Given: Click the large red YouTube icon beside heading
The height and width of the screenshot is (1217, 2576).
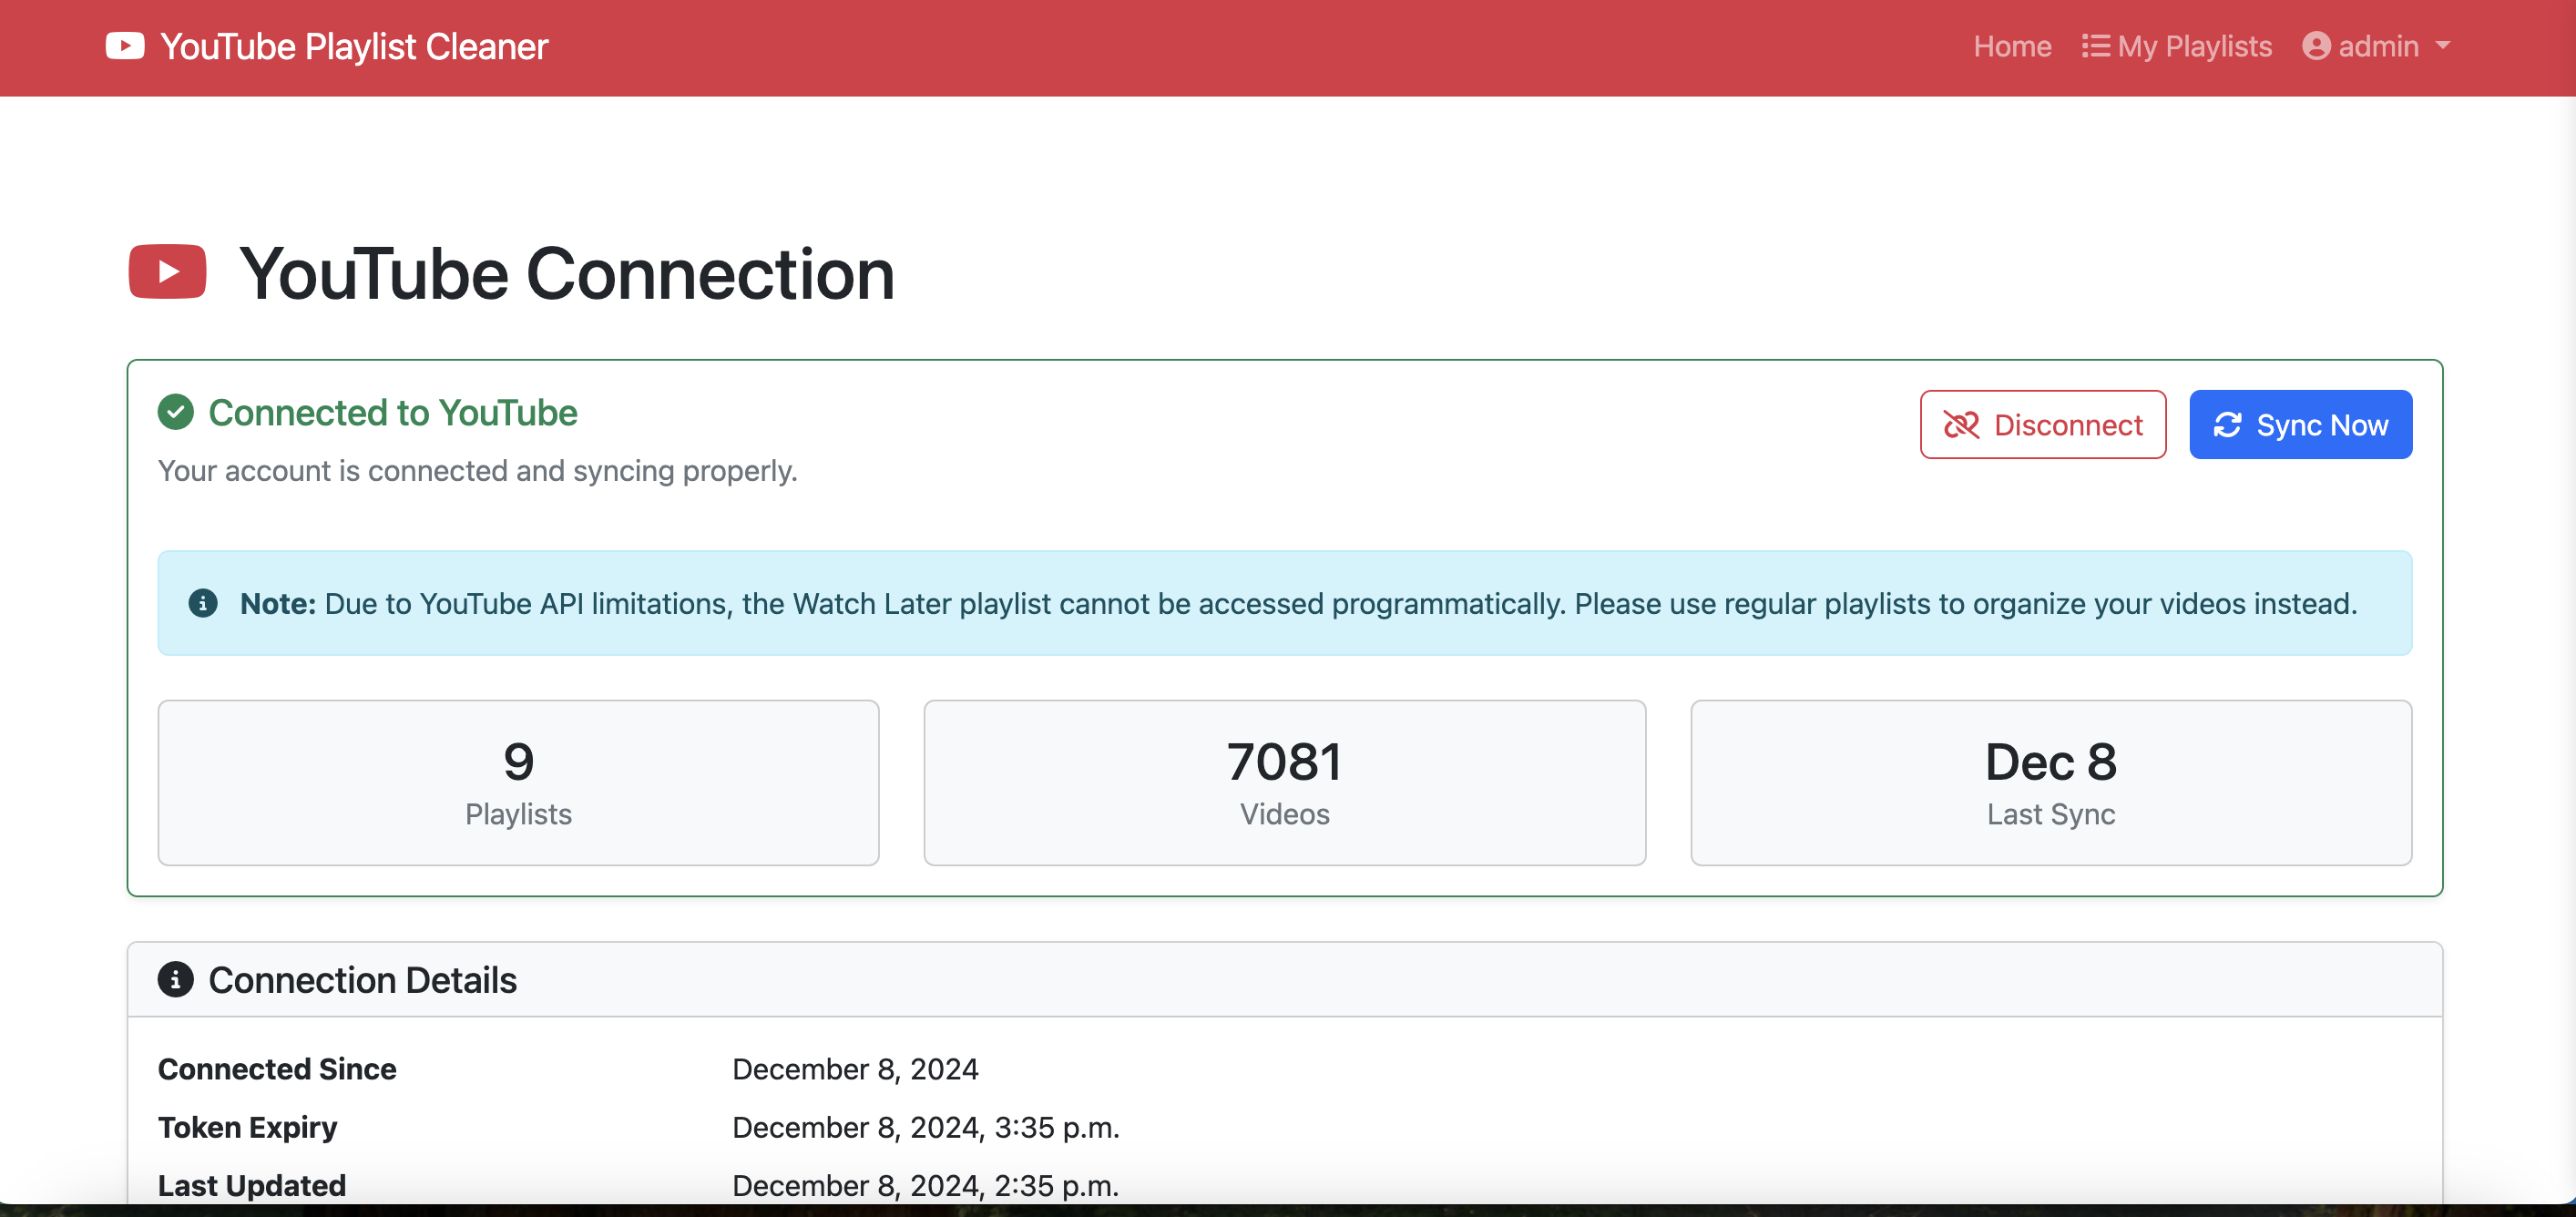Looking at the screenshot, I should pyautogui.click(x=167, y=272).
